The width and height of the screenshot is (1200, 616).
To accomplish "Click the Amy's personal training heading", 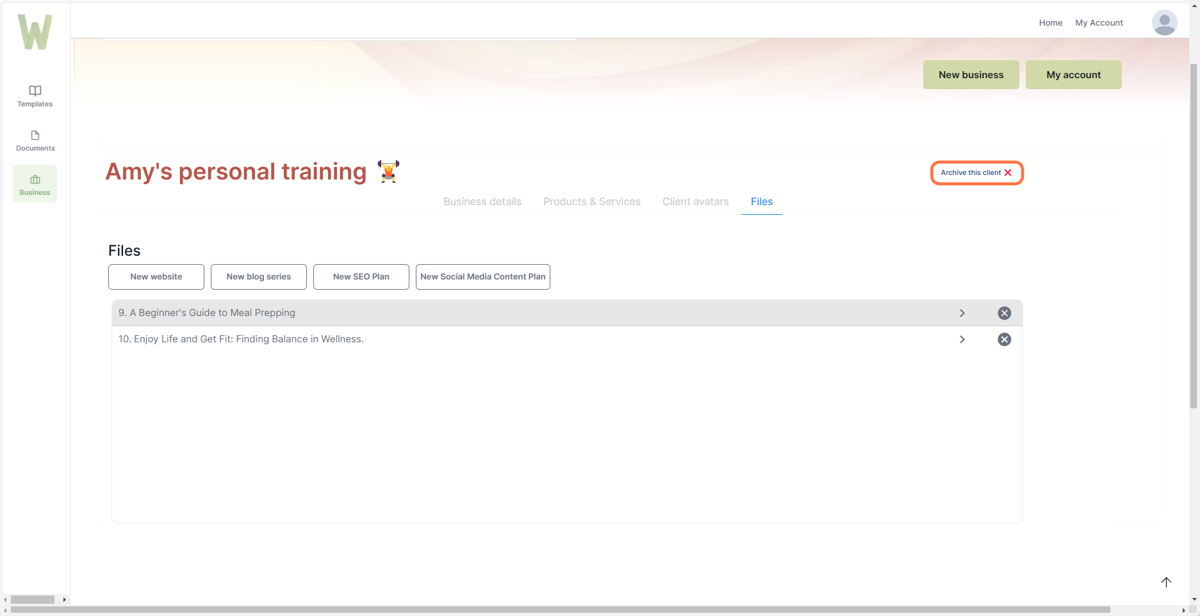I will pyautogui.click(x=236, y=171).
